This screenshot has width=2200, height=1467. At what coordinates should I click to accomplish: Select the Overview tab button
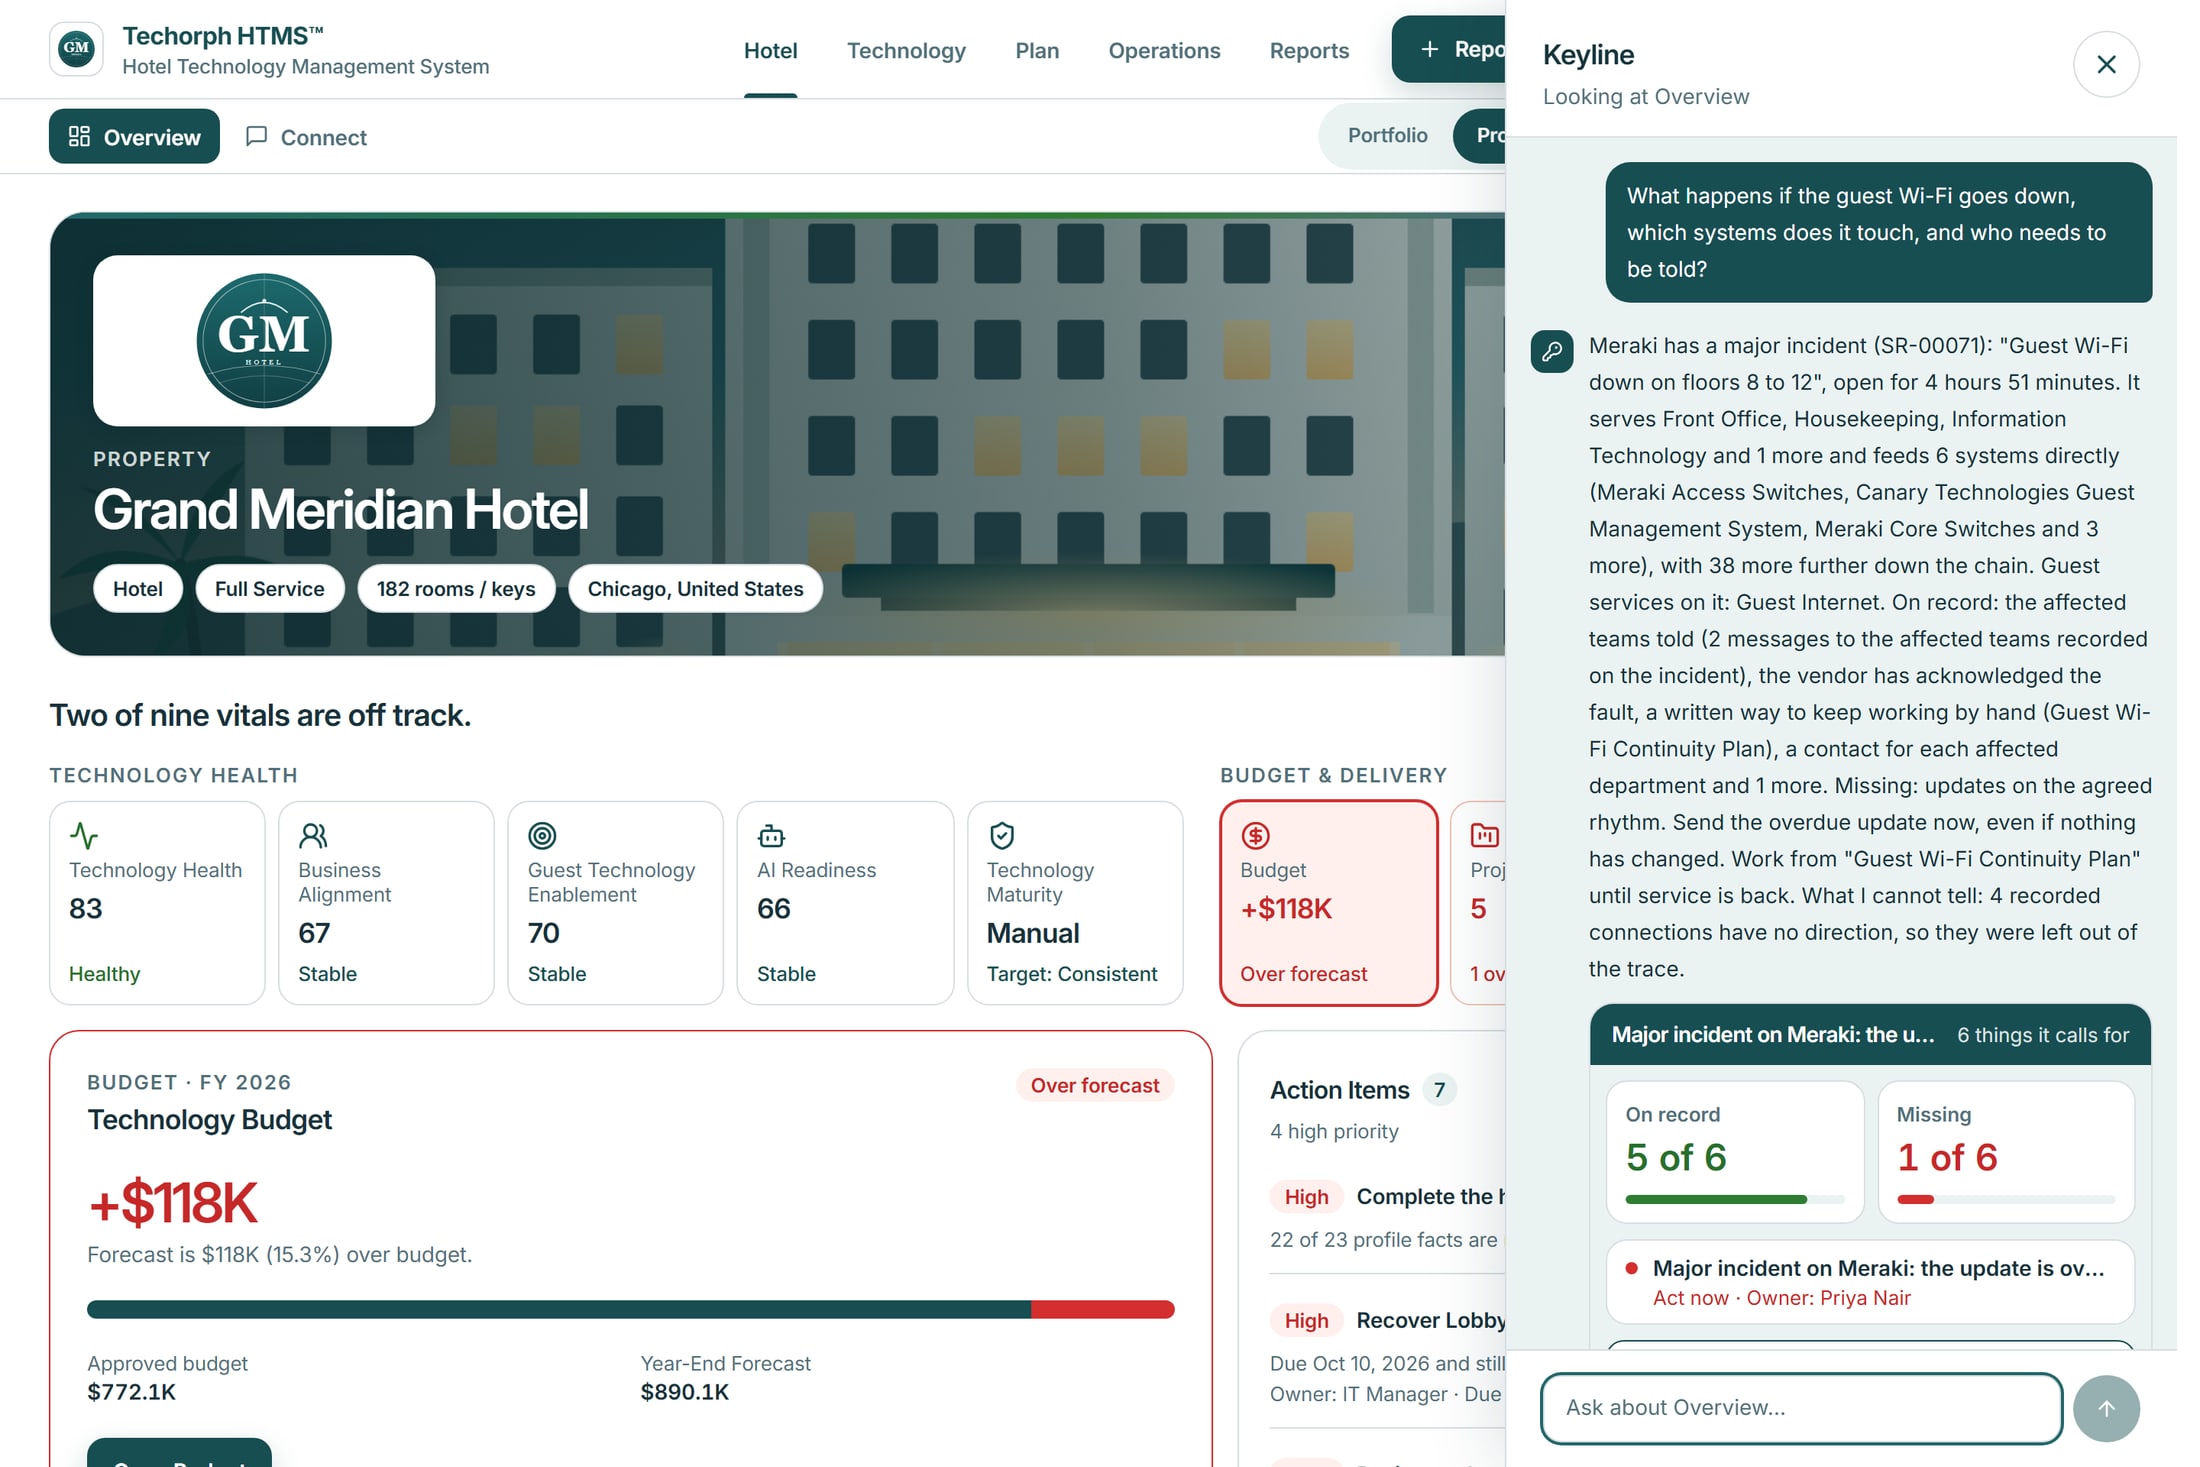point(134,137)
